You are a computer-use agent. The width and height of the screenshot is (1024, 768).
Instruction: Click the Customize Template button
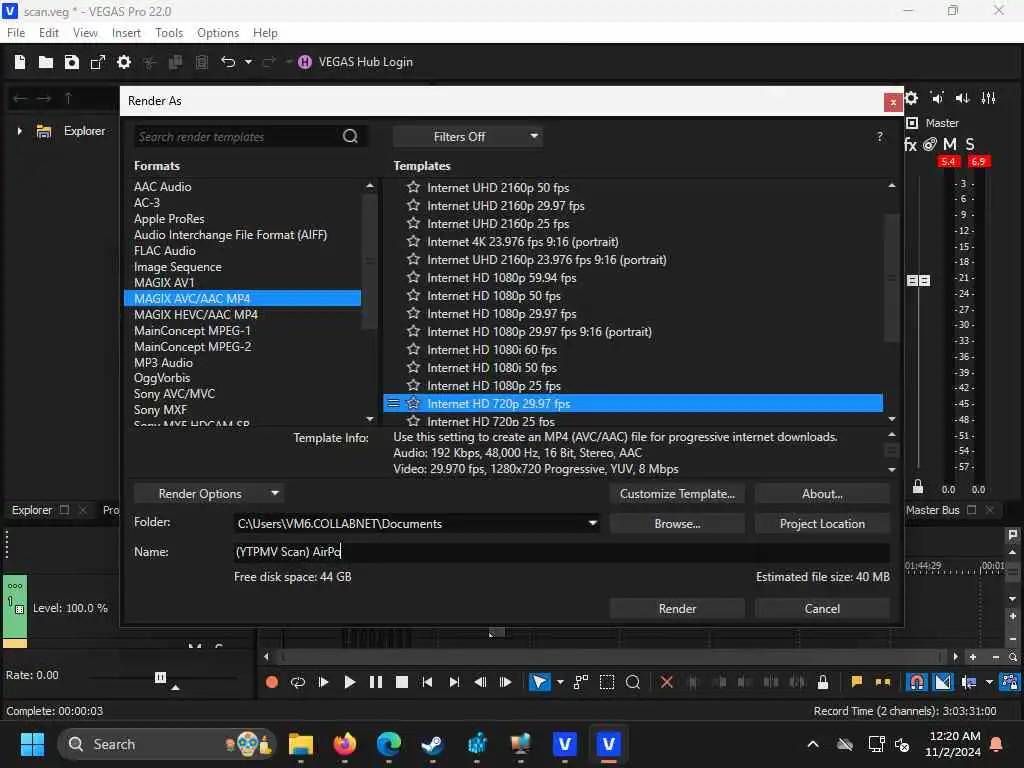pyautogui.click(x=677, y=494)
